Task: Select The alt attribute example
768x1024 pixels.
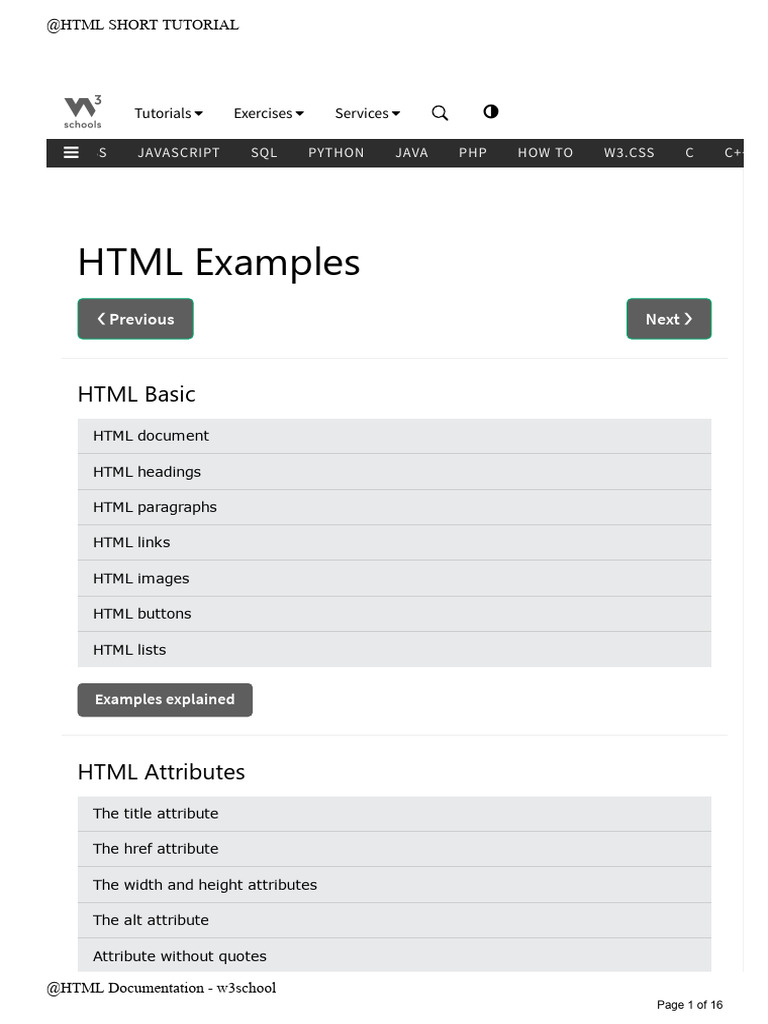Action: [151, 920]
